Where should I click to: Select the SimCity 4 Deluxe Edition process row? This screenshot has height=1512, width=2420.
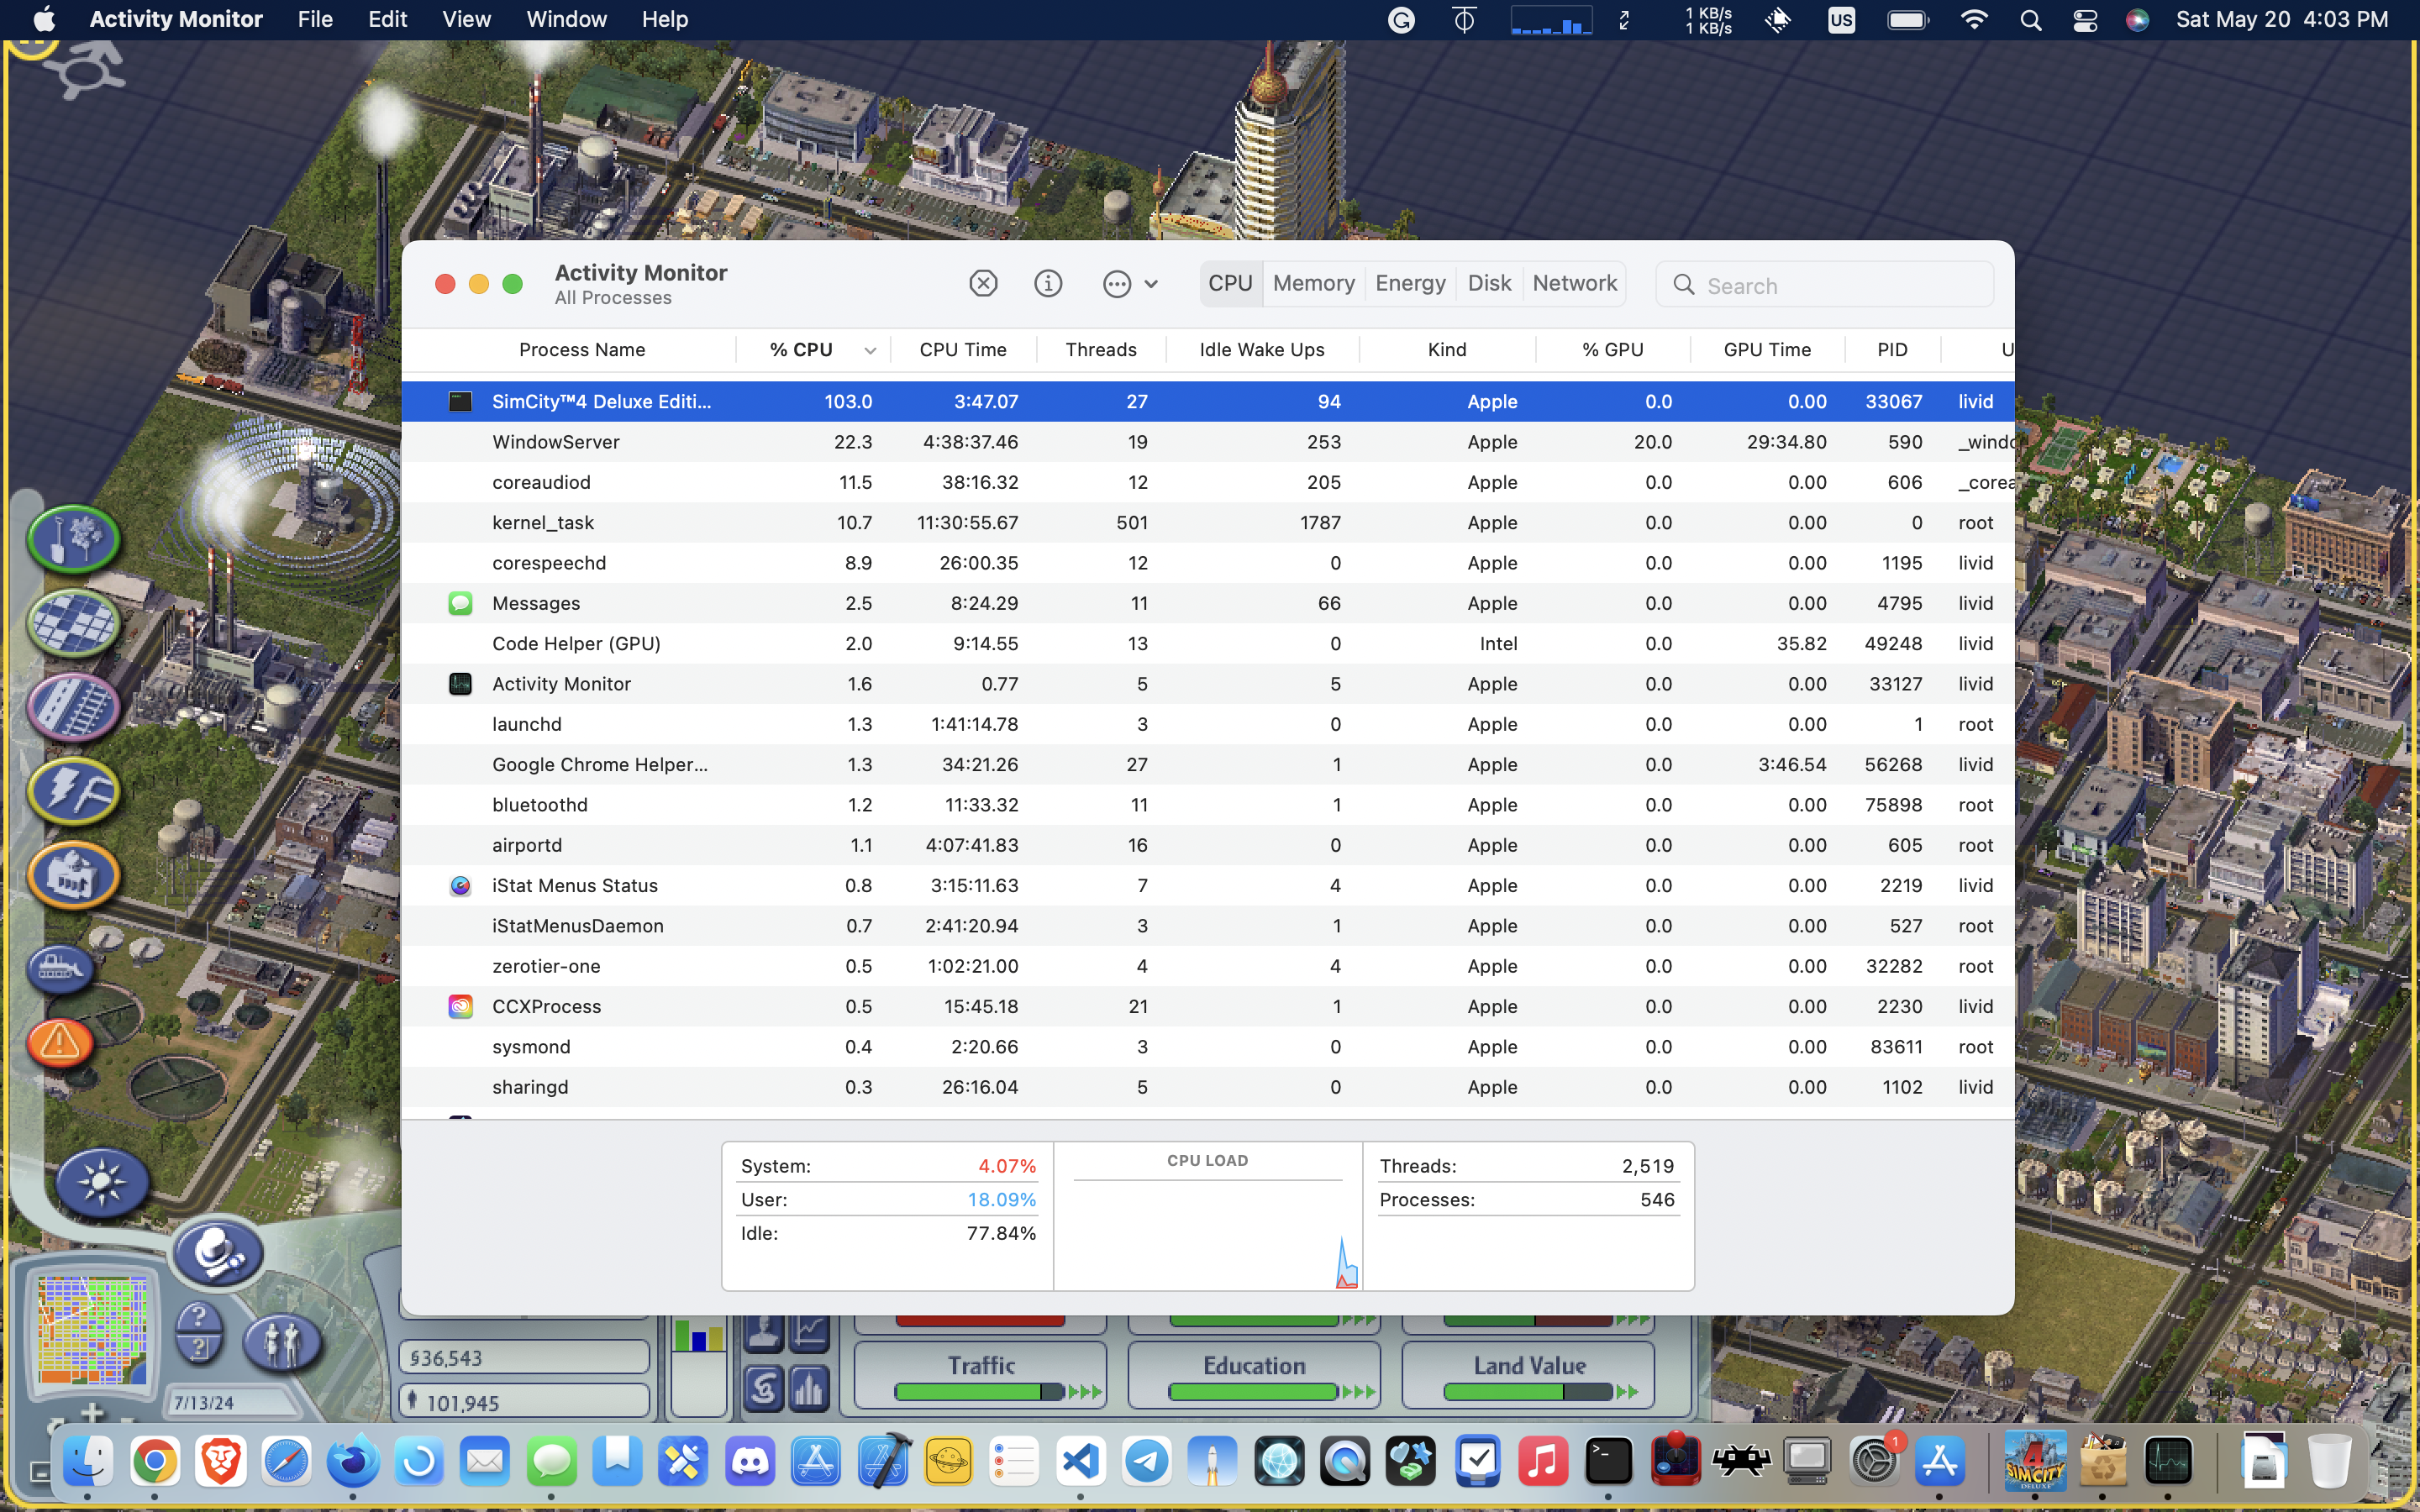coord(1208,402)
